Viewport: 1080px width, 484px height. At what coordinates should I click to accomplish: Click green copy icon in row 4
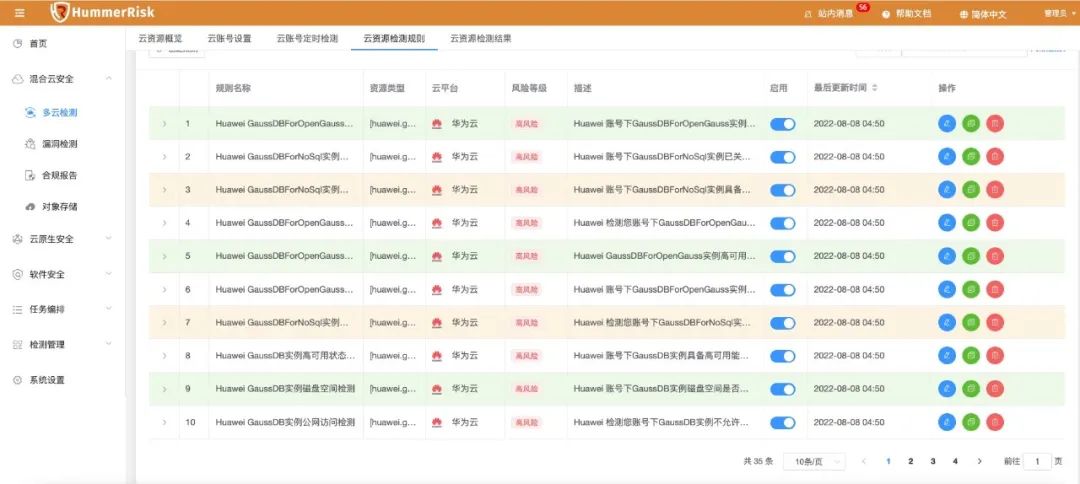971,222
